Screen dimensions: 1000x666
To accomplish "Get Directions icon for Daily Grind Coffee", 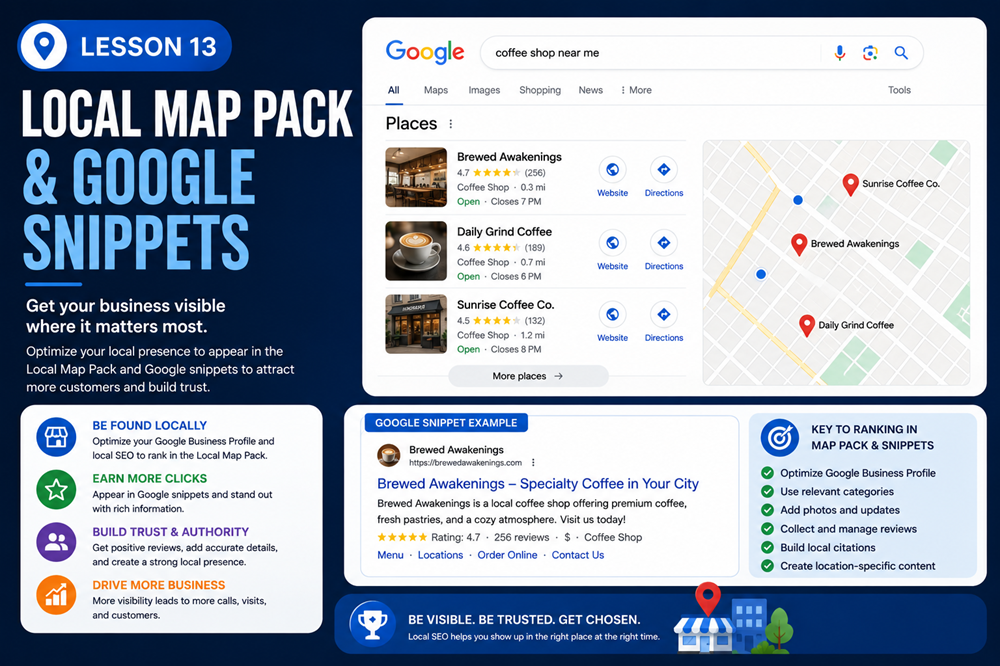I will point(664,242).
